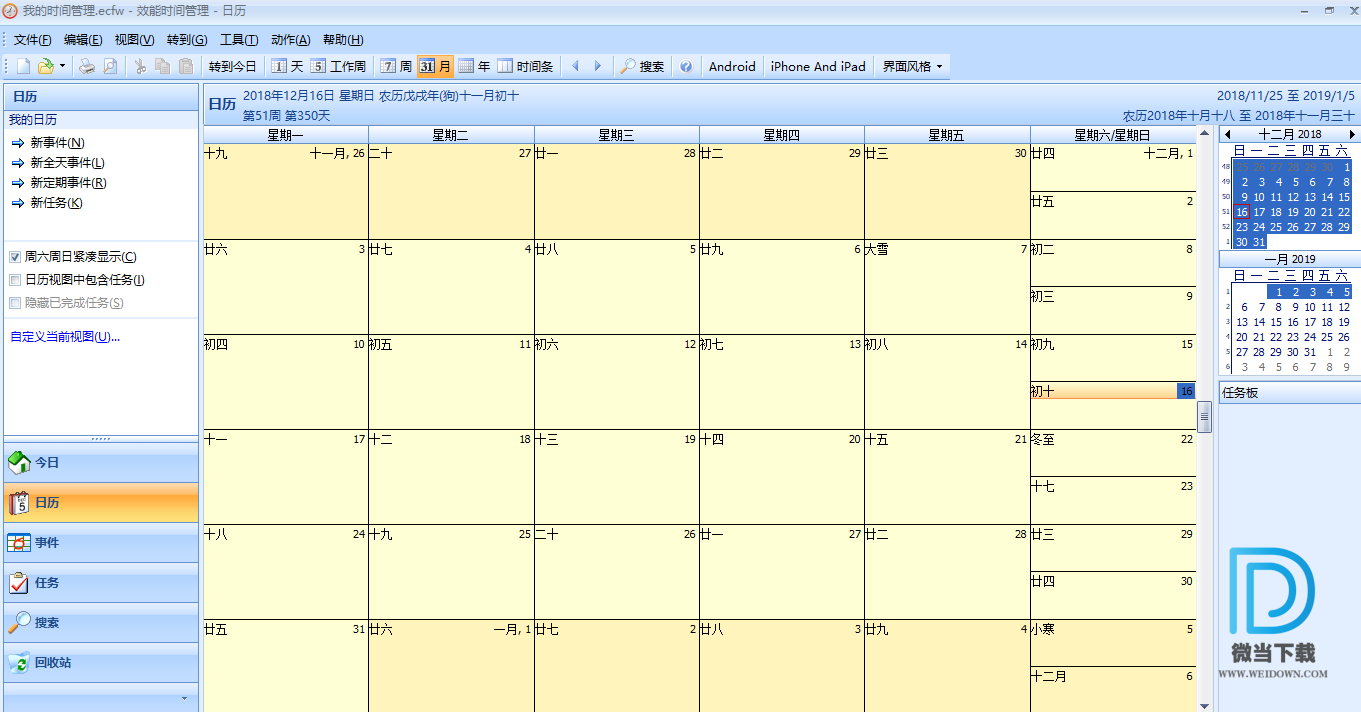Open the 动作(A) menu
Image resolution: width=1361 pixels, height=712 pixels.
pyautogui.click(x=291, y=40)
